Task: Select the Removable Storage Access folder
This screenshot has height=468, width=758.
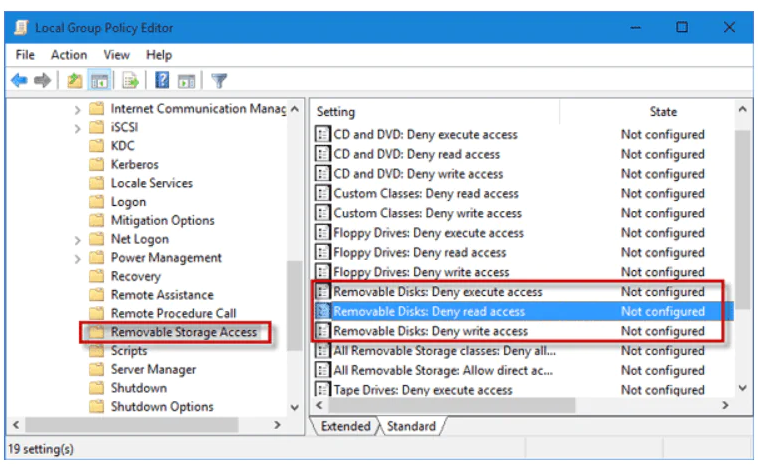Action: tap(183, 332)
